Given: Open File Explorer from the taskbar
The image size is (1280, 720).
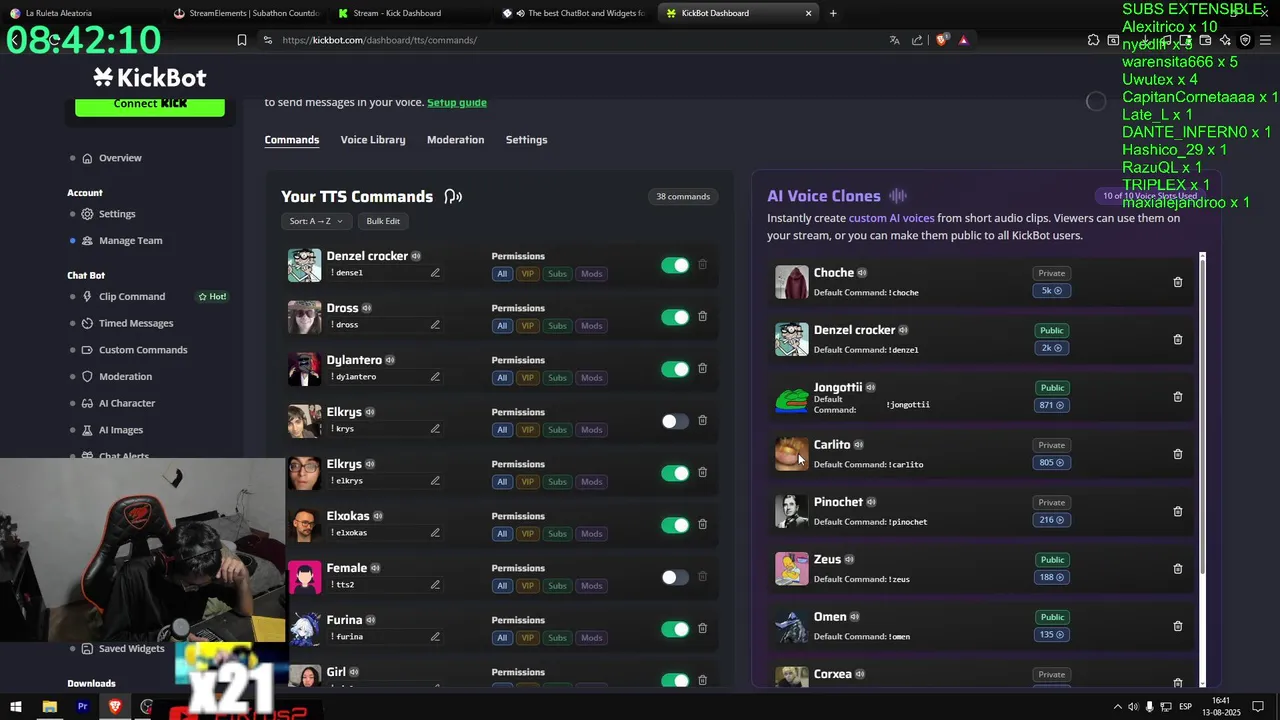Looking at the screenshot, I should (49, 707).
